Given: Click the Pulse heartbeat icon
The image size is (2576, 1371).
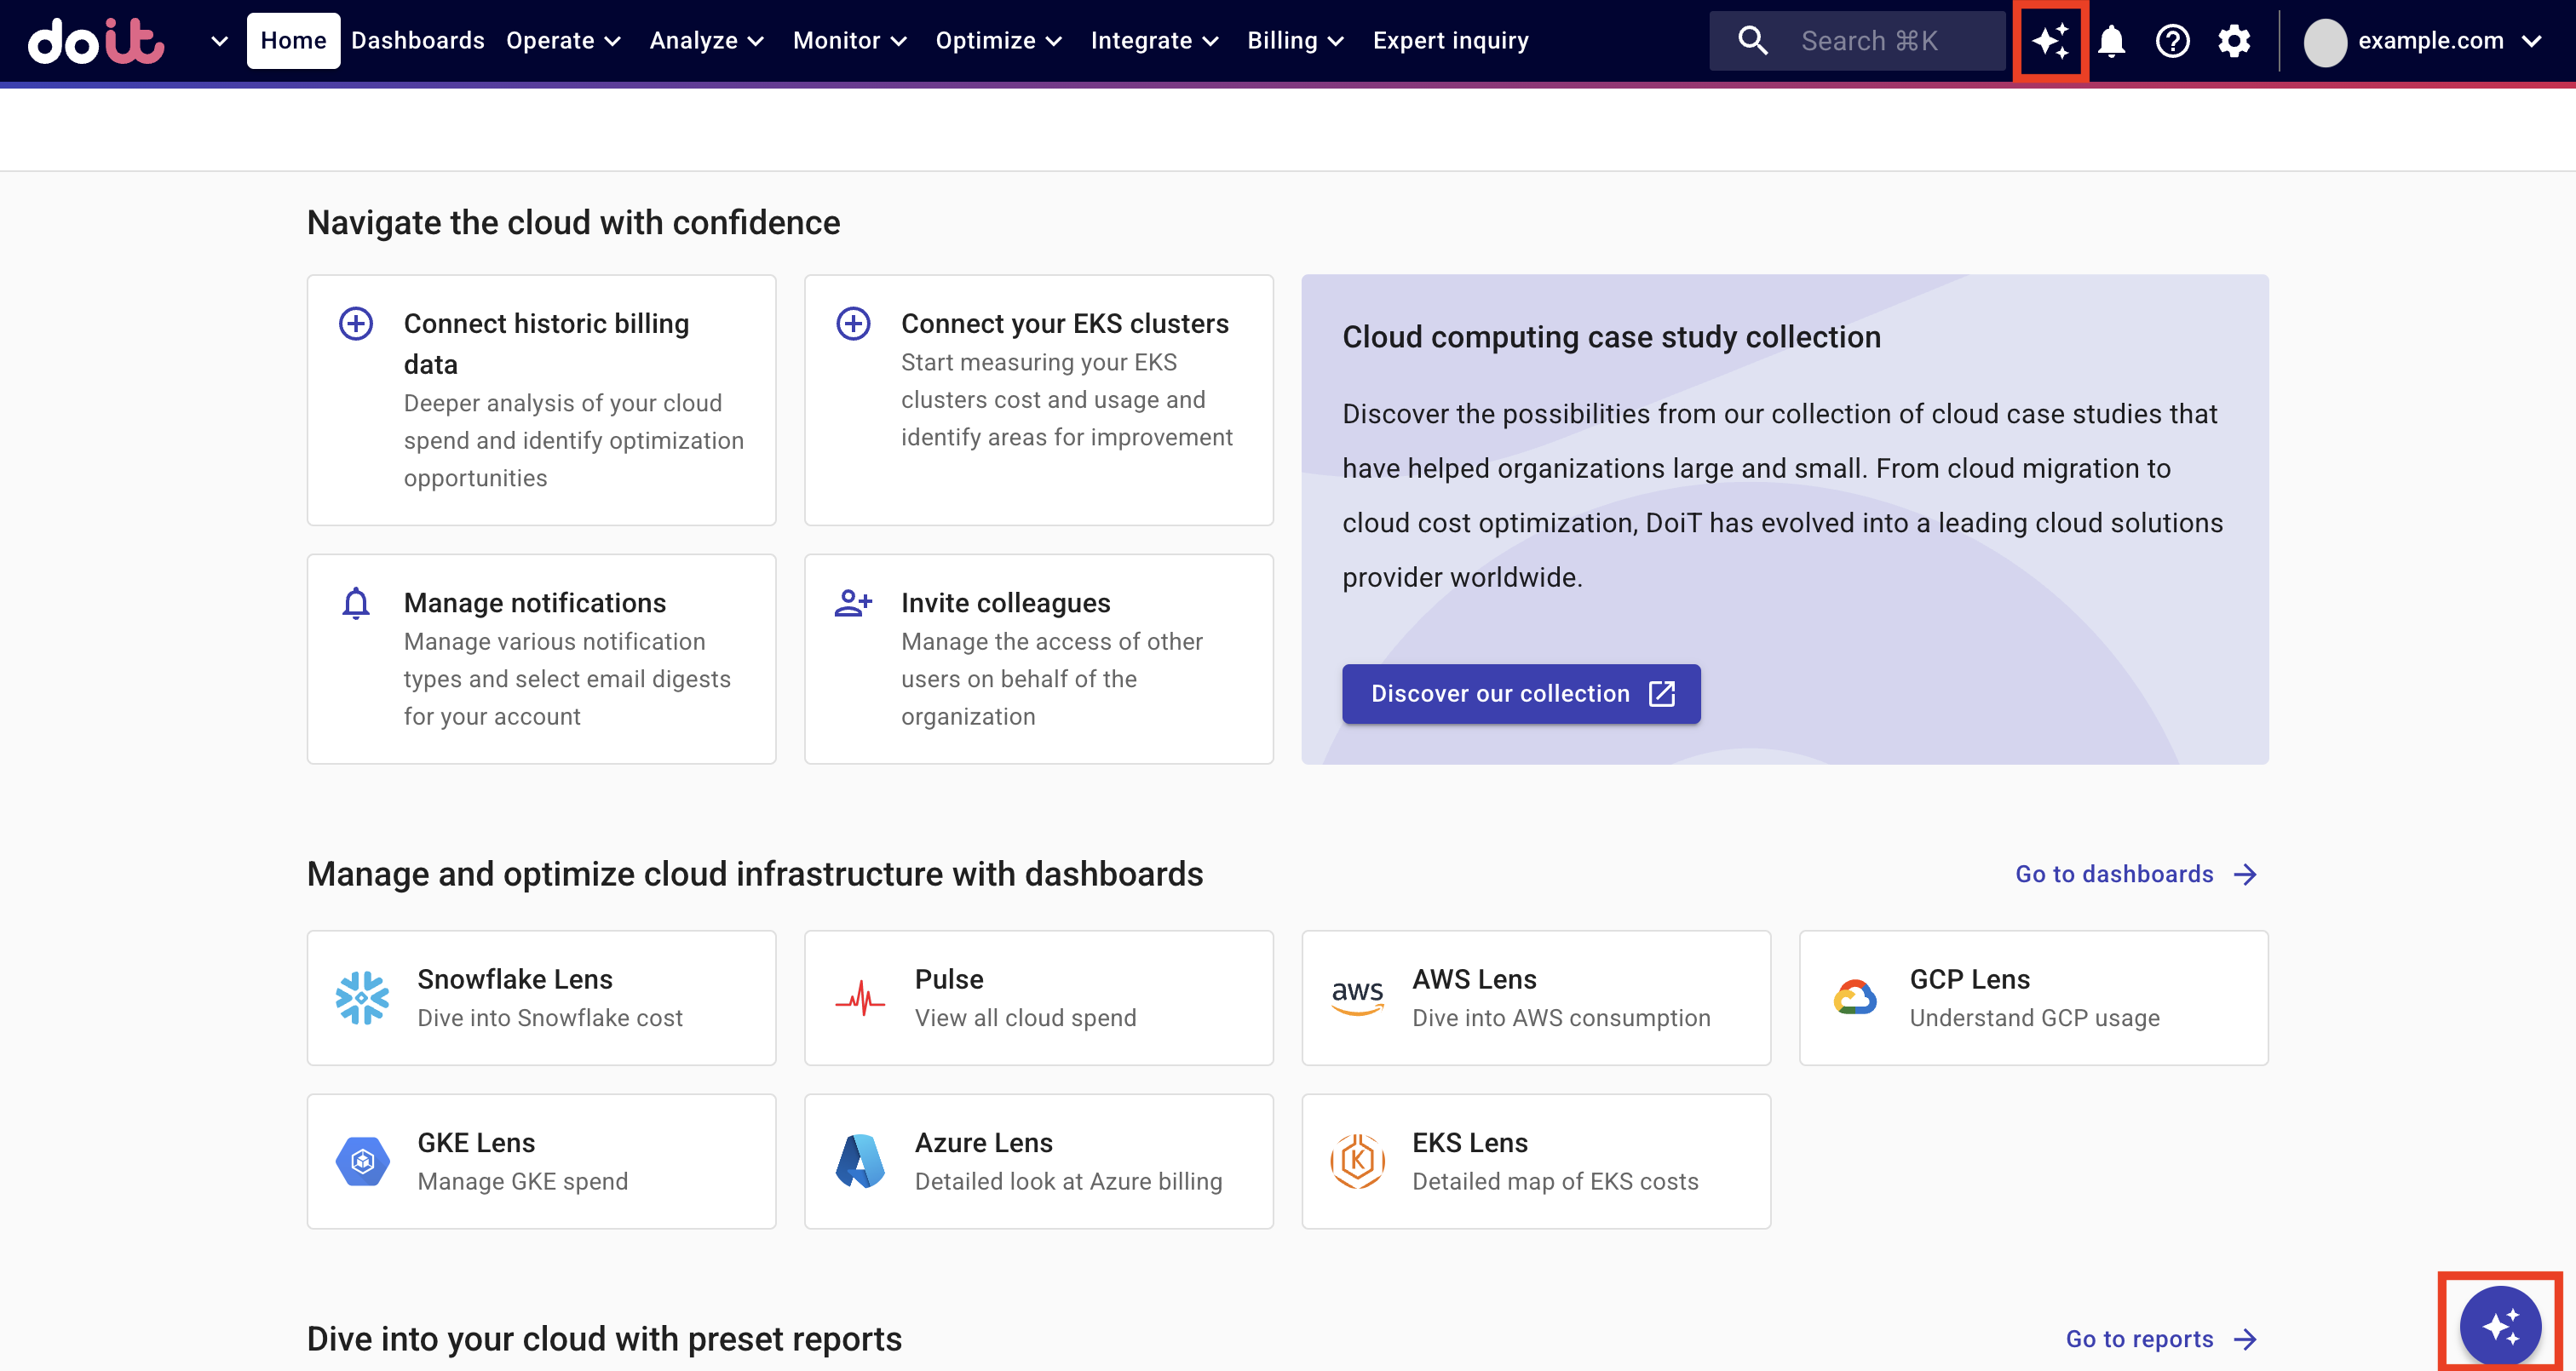Looking at the screenshot, I should (860, 998).
